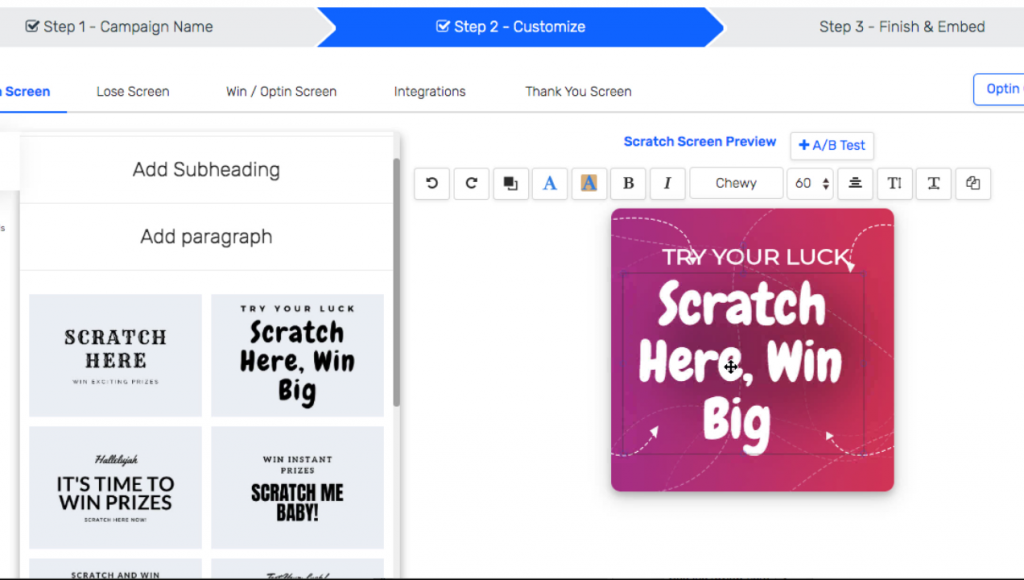Open text line height tool
1024x580 pixels.
tap(894, 184)
